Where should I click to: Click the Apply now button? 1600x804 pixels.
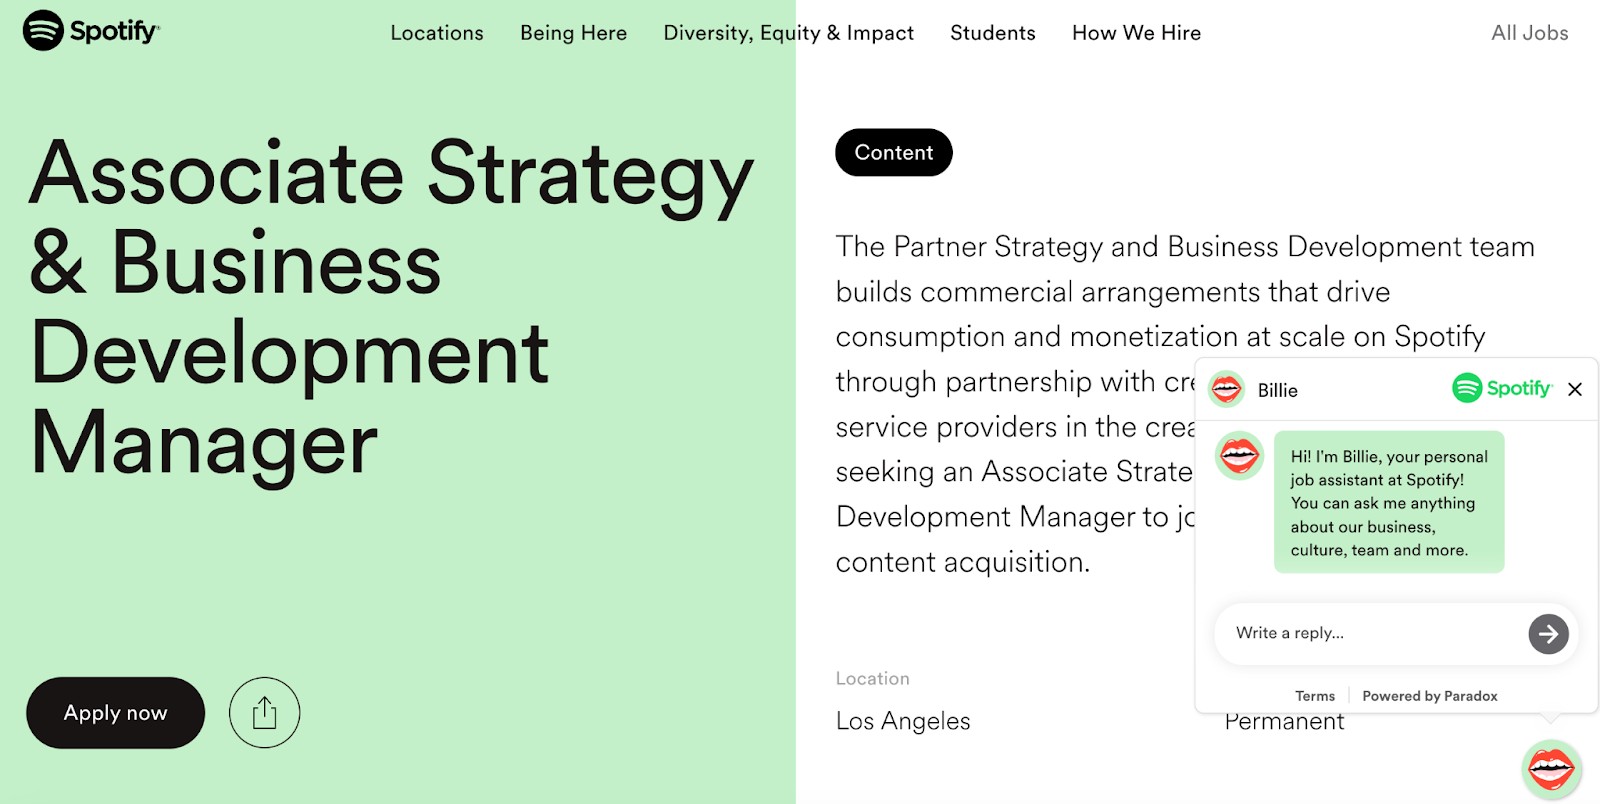(116, 713)
